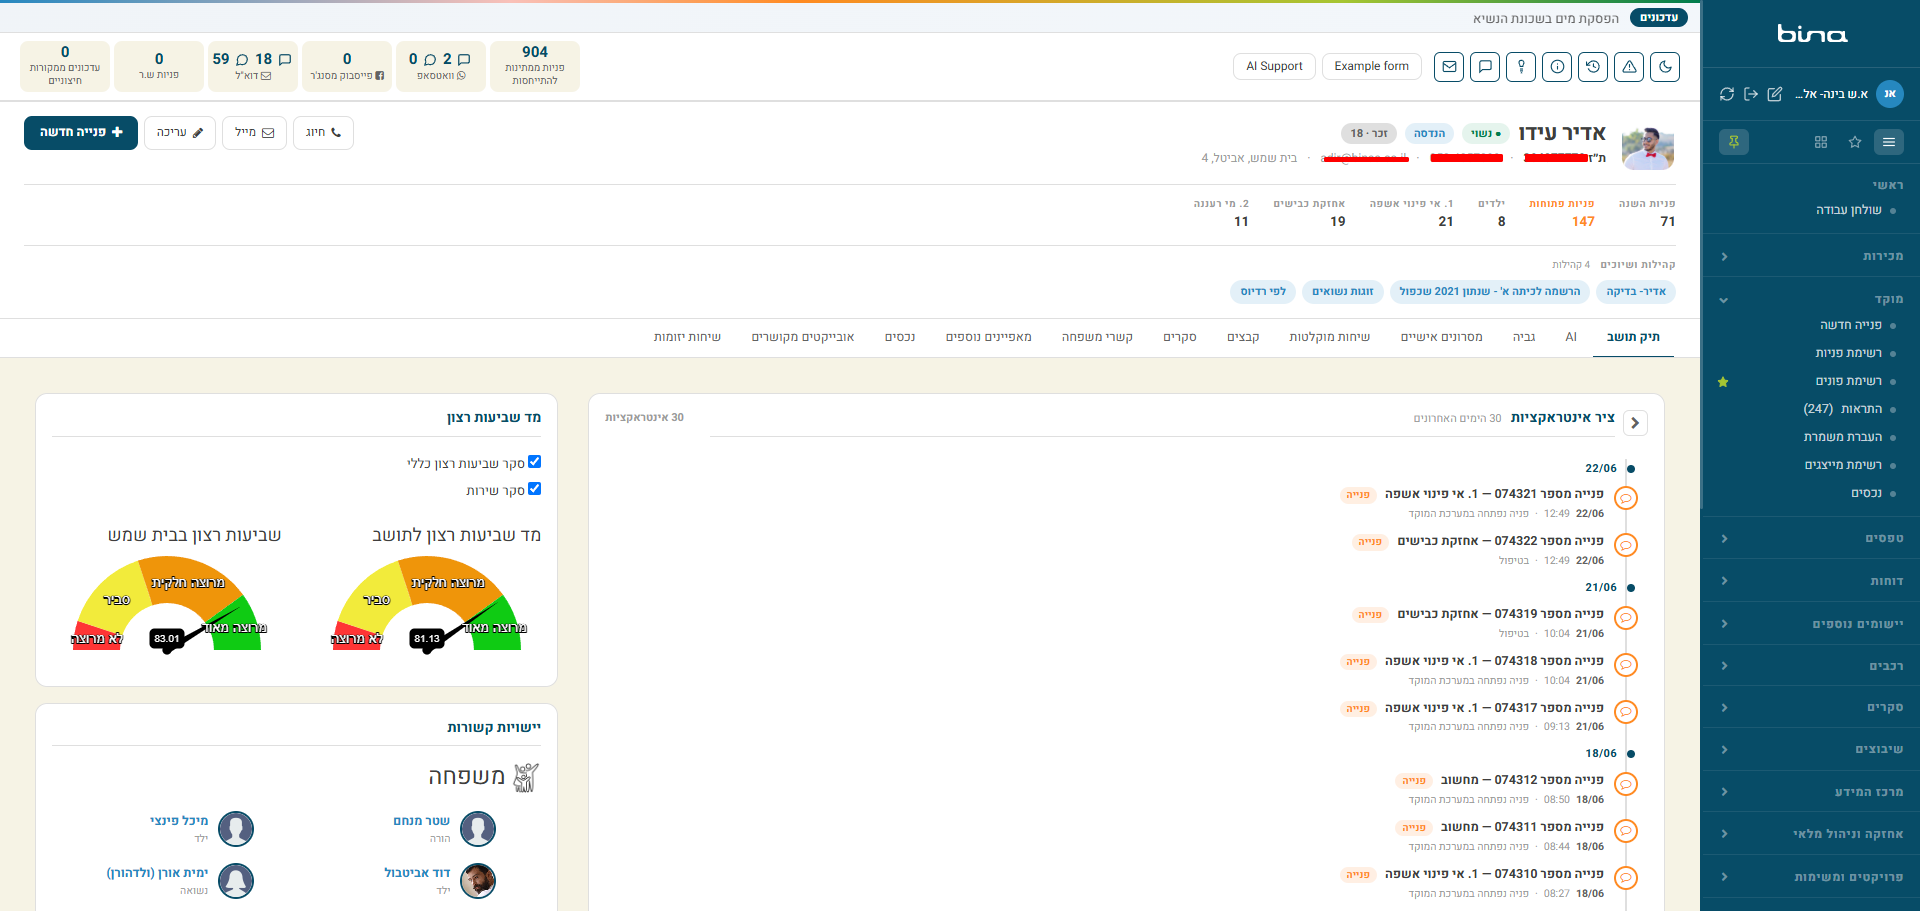Image resolution: width=1920 pixels, height=911 pixels.
Task: Open the AI Support button
Action: [1274, 66]
